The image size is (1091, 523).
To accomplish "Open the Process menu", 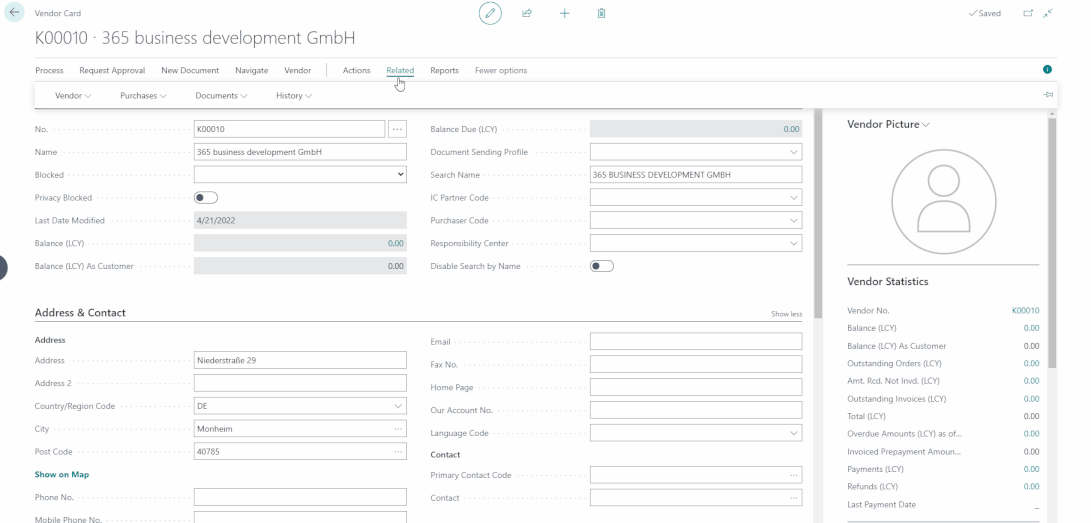I will (49, 70).
